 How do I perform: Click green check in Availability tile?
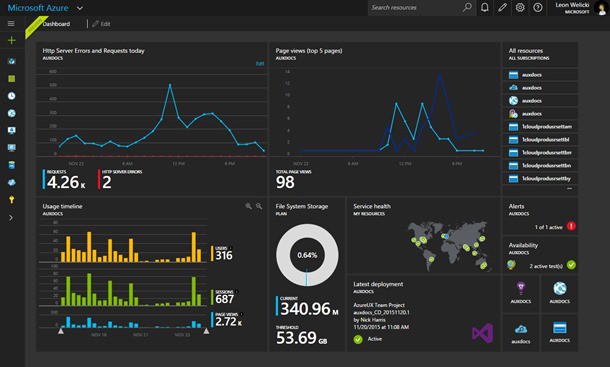pos(571,265)
